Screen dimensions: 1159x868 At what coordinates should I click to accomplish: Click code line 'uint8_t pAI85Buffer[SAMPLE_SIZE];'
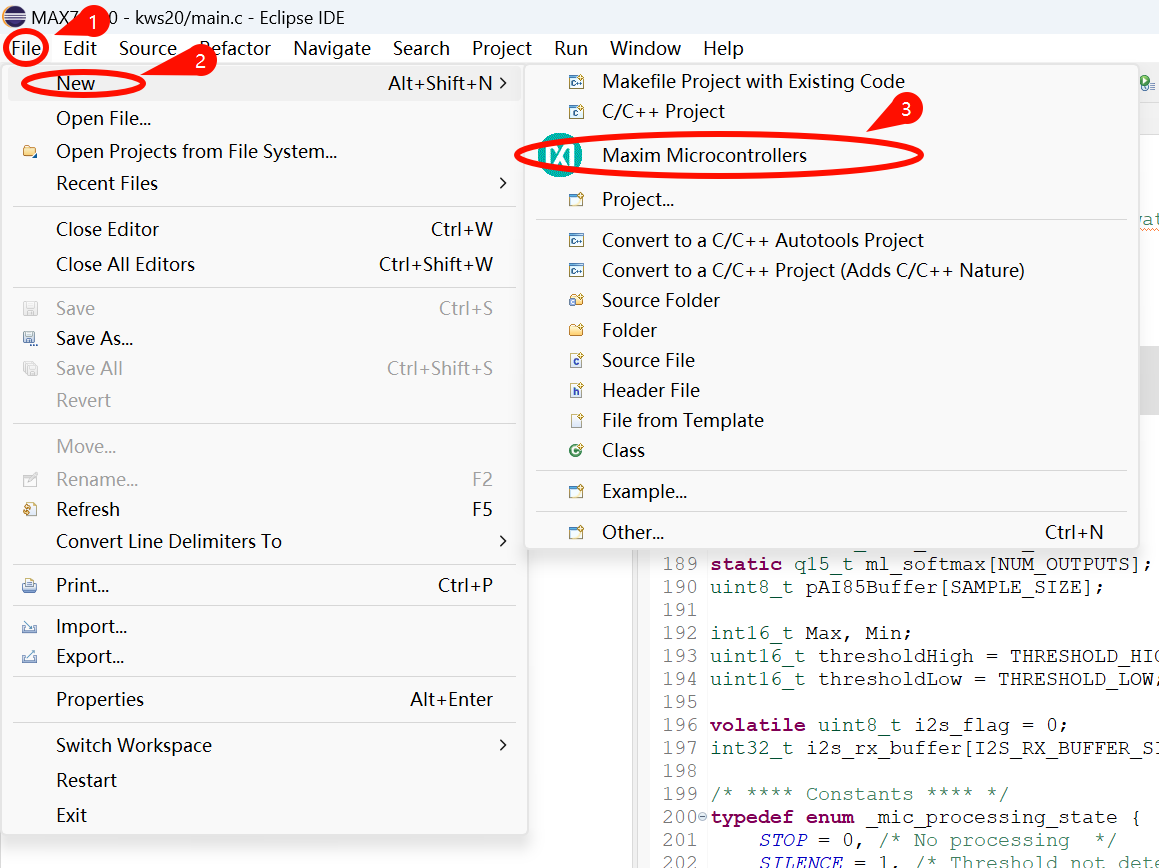coord(907,587)
